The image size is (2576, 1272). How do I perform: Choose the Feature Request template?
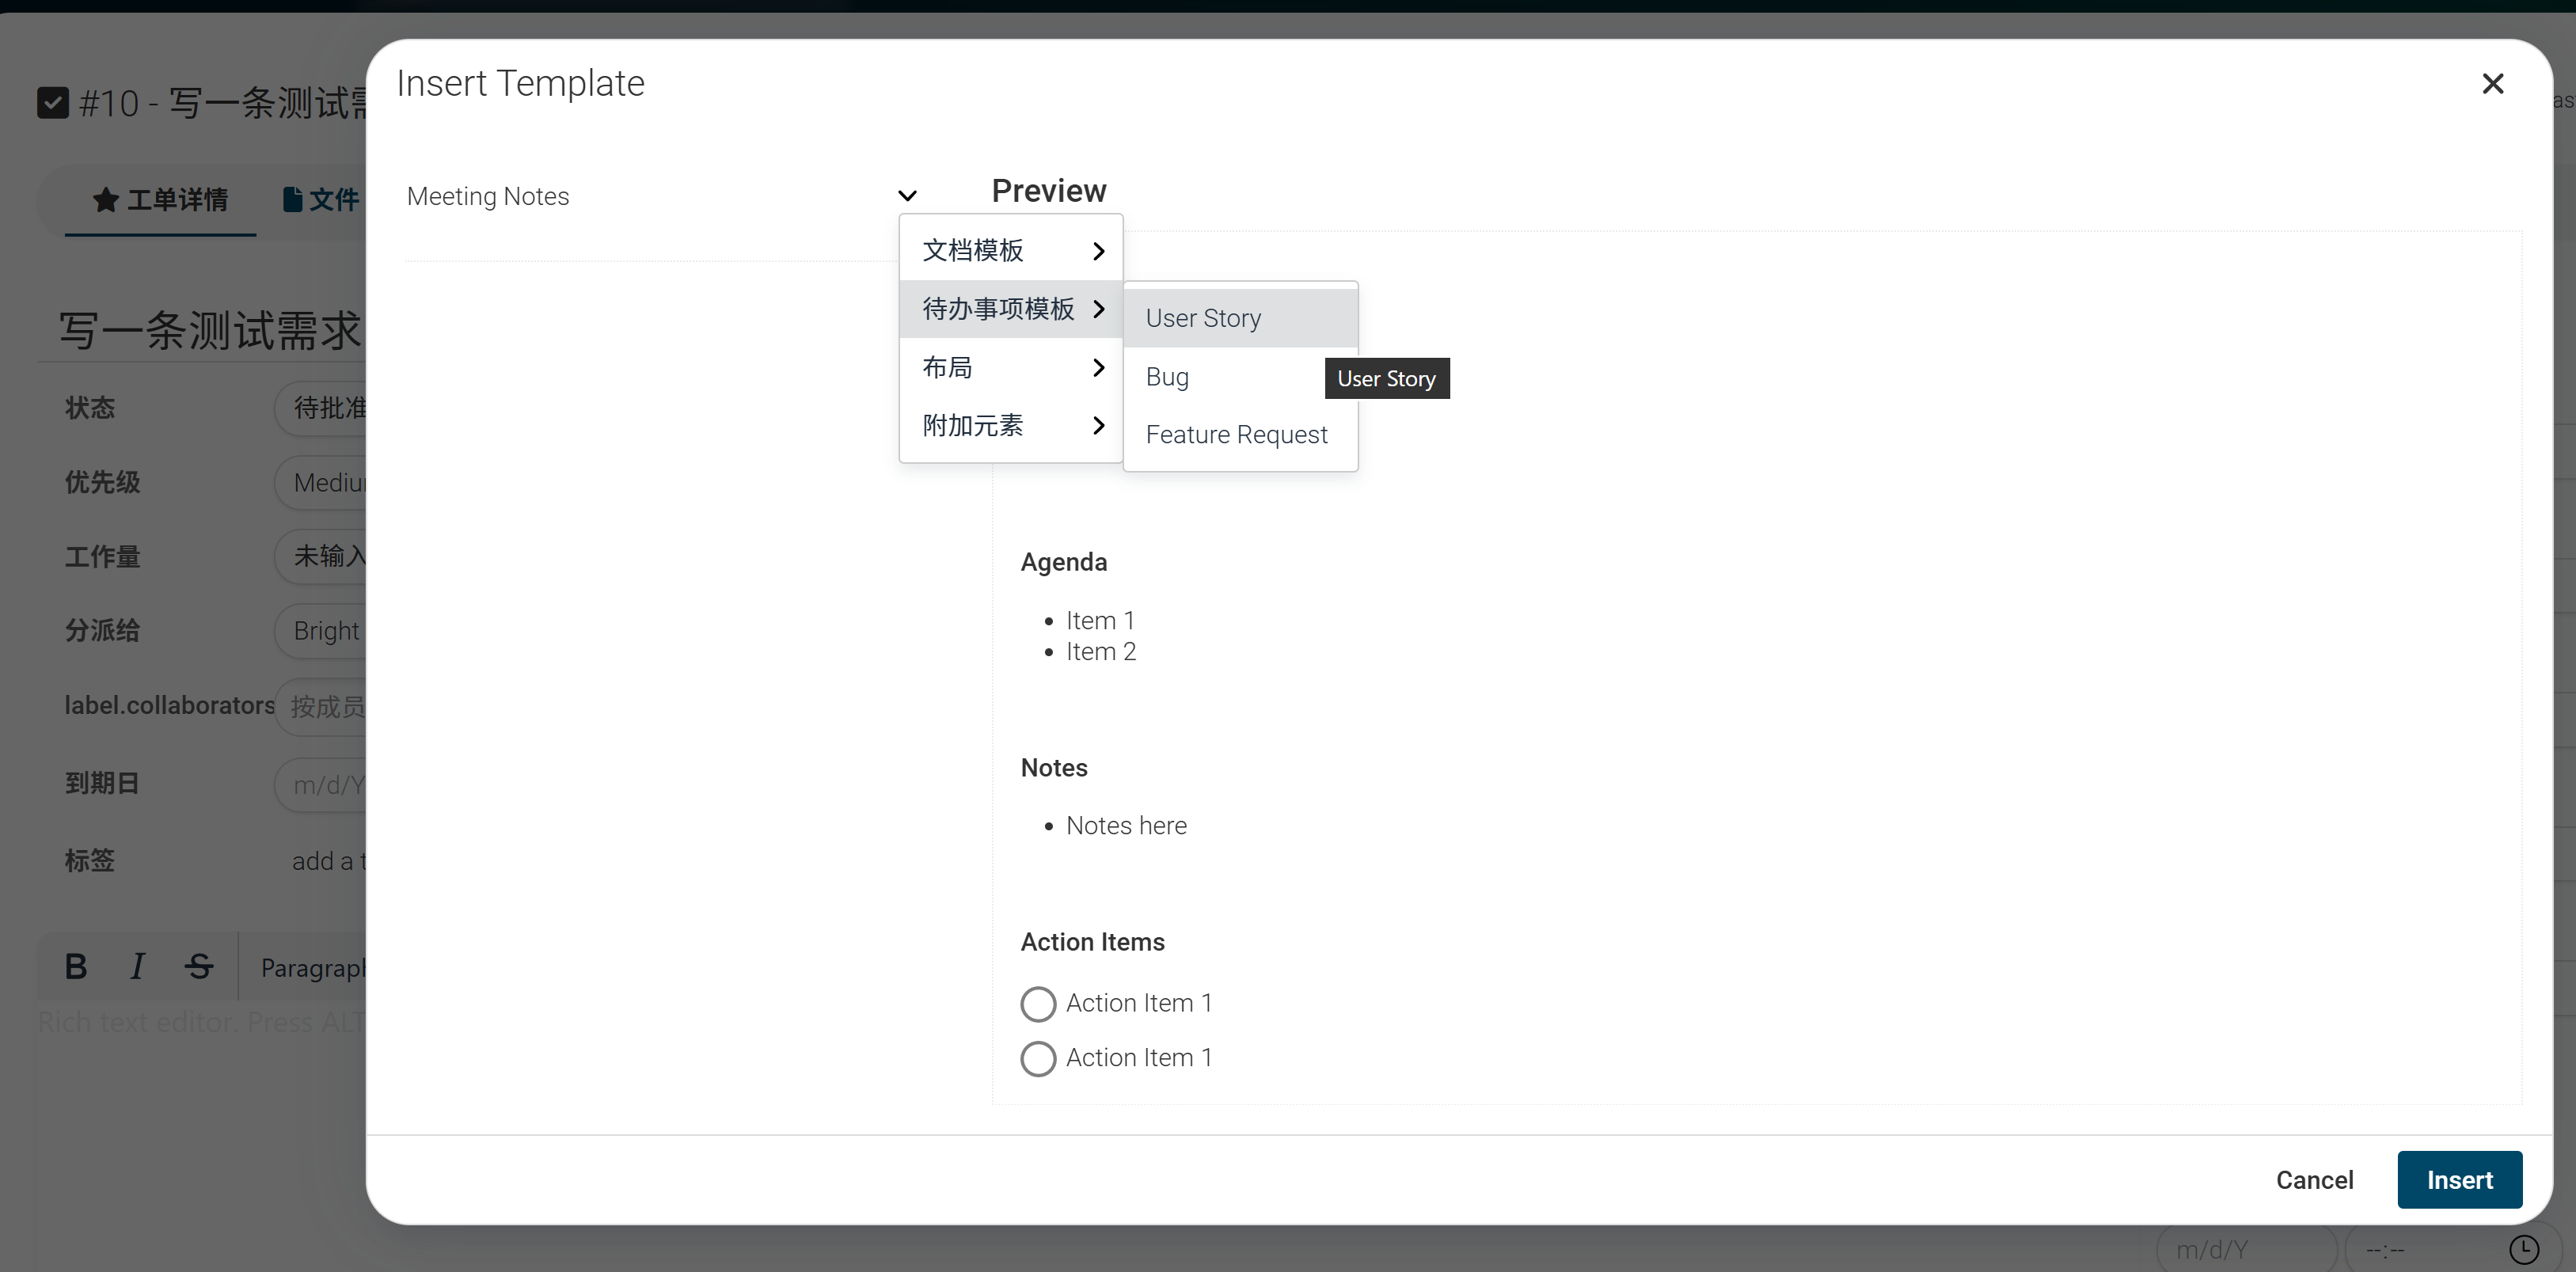coord(1236,435)
